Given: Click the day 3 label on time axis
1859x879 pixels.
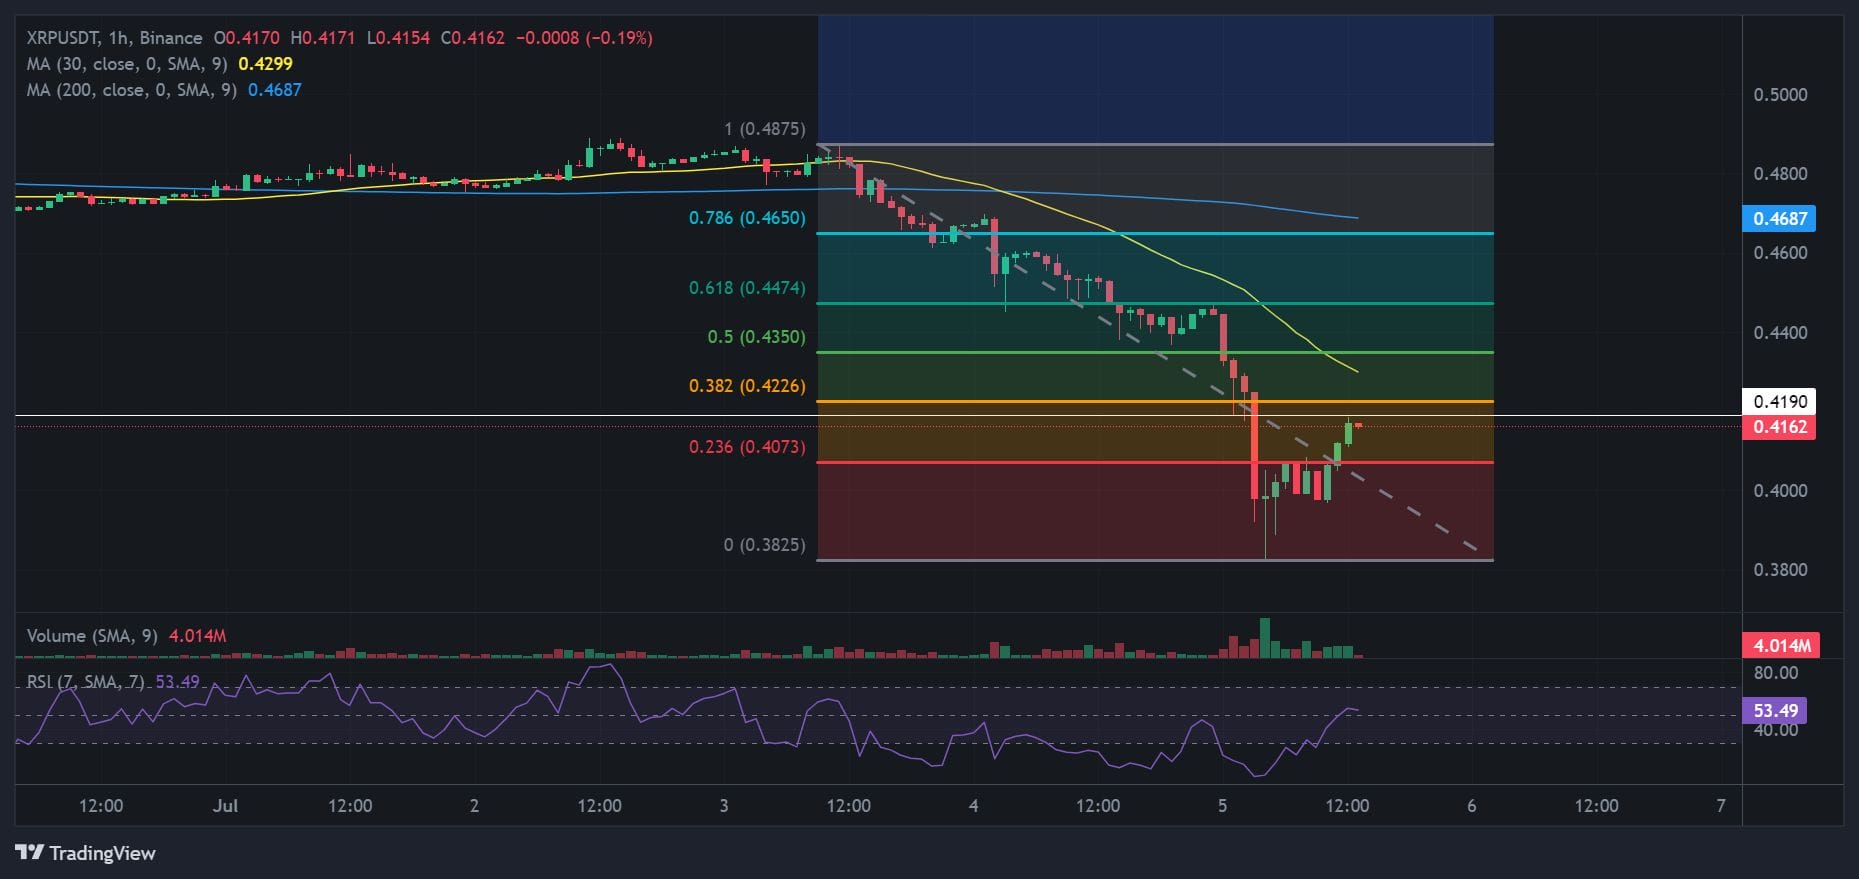Looking at the screenshot, I should (x=723, y=806).
